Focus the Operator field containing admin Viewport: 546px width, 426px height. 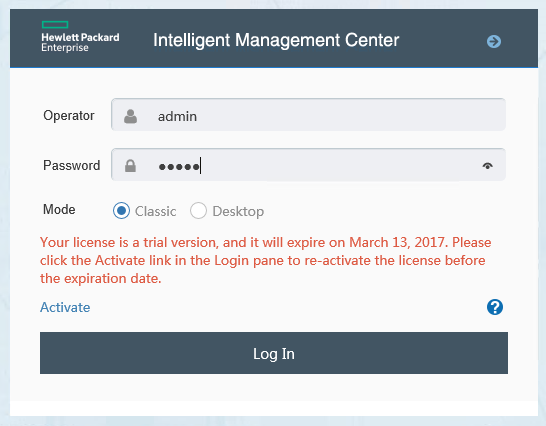[308, 115]
